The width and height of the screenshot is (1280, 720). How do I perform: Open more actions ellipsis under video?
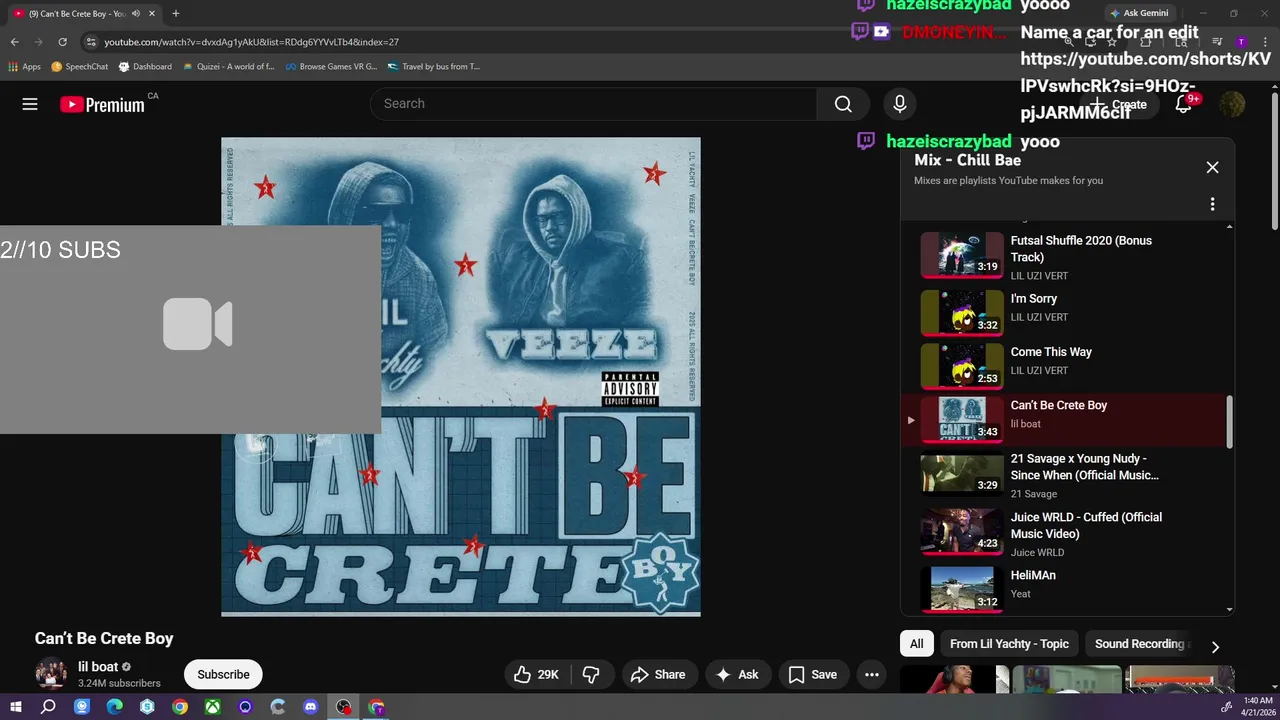[x=872, y=675]
